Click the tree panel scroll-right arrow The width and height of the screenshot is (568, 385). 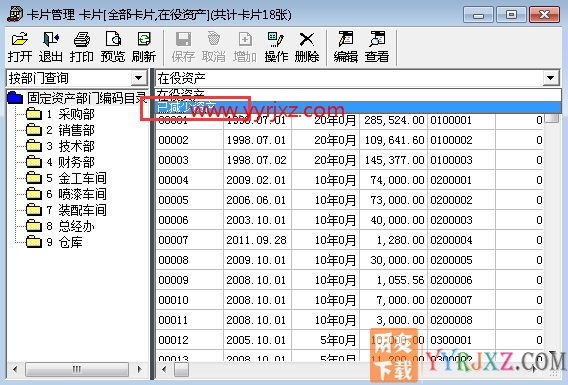(x=139, y=369)
